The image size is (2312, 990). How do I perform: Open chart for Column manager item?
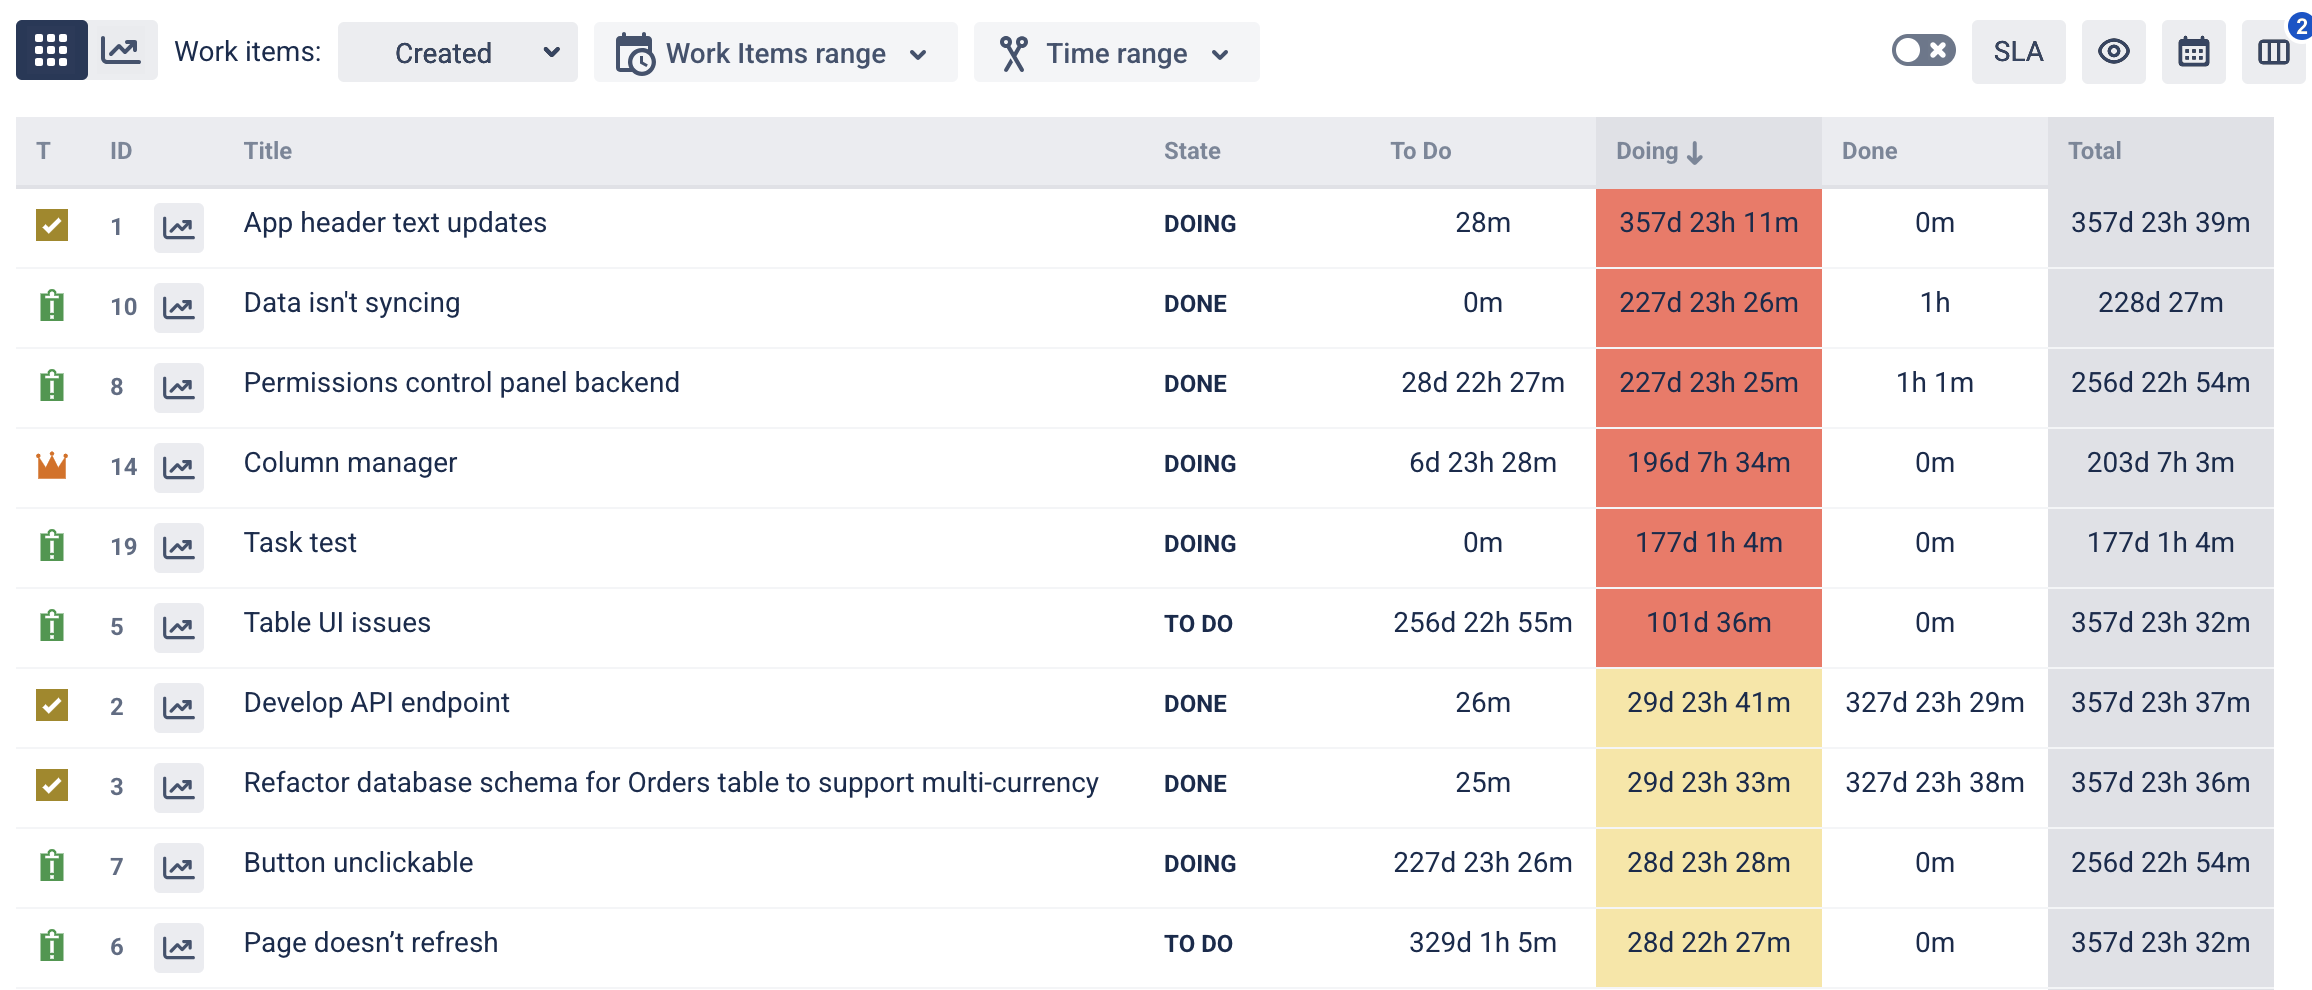point(179,468)
